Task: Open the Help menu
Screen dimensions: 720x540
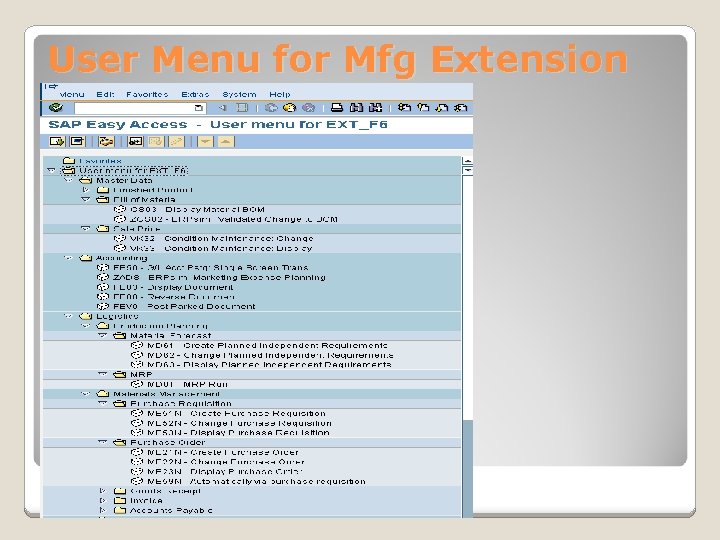Action: coord(280,94)
